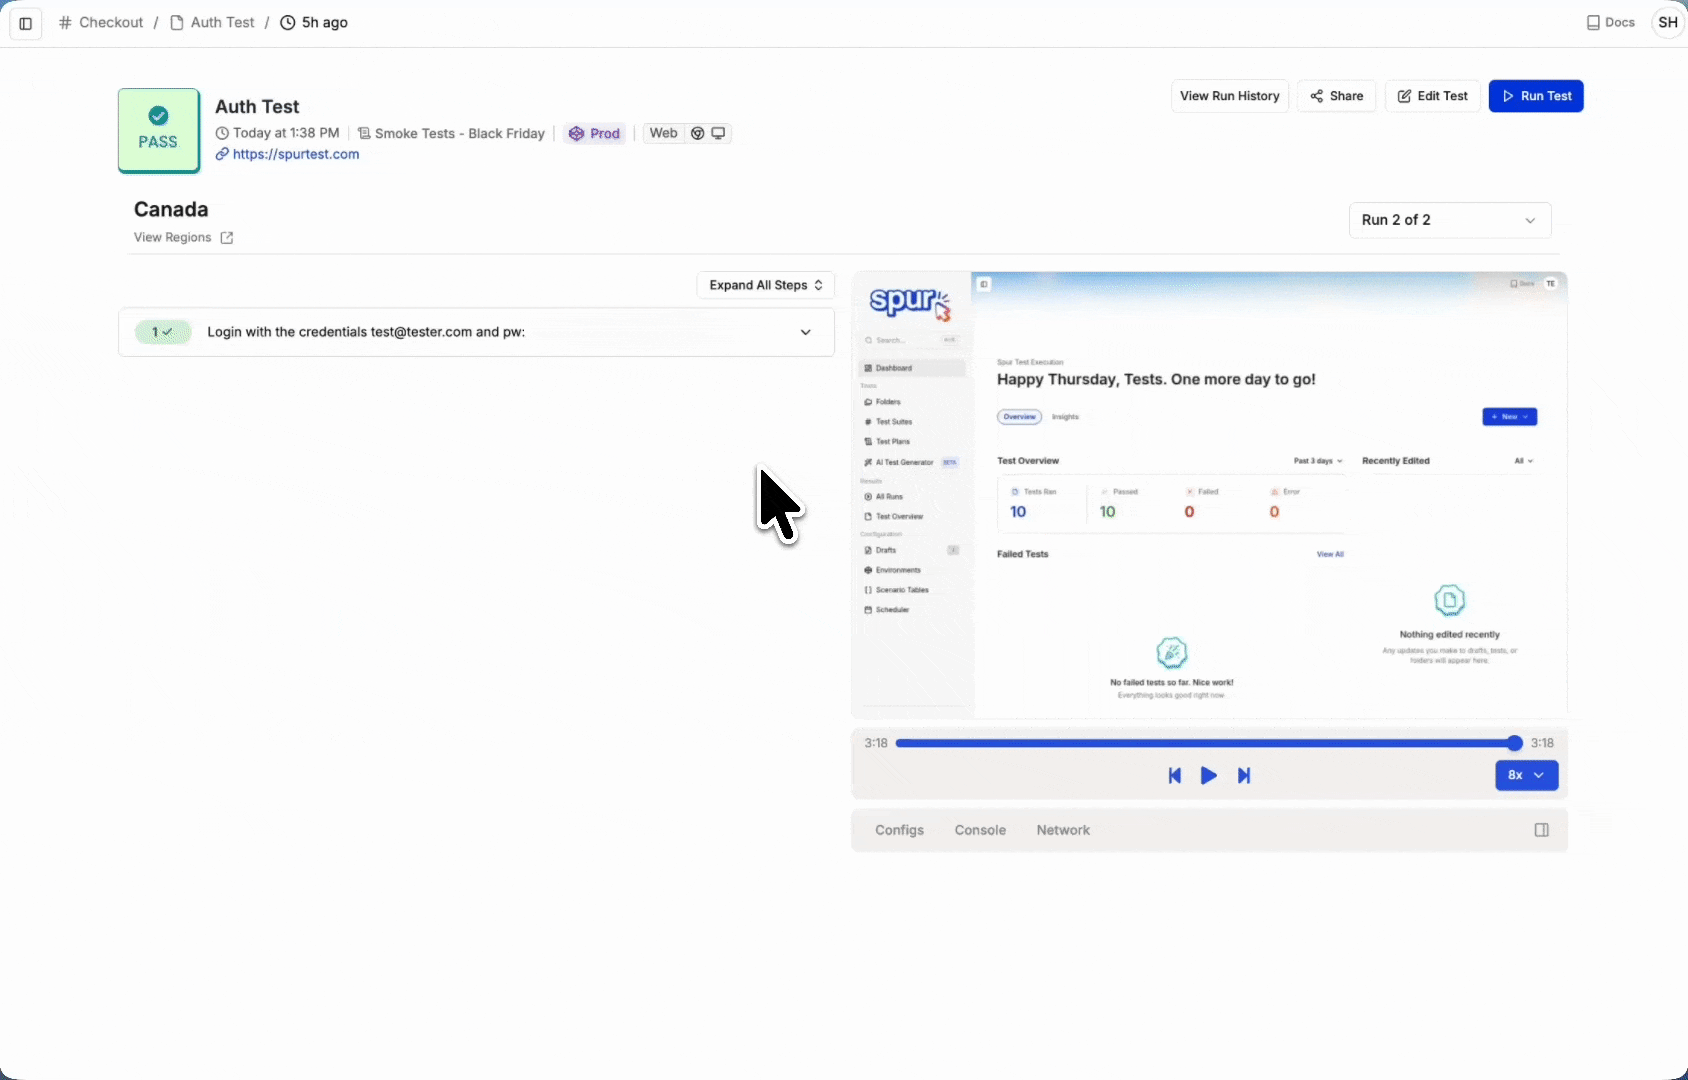Click the Web platform label
Viewport: 1688px width, 1080px height.
click(663, 133)
